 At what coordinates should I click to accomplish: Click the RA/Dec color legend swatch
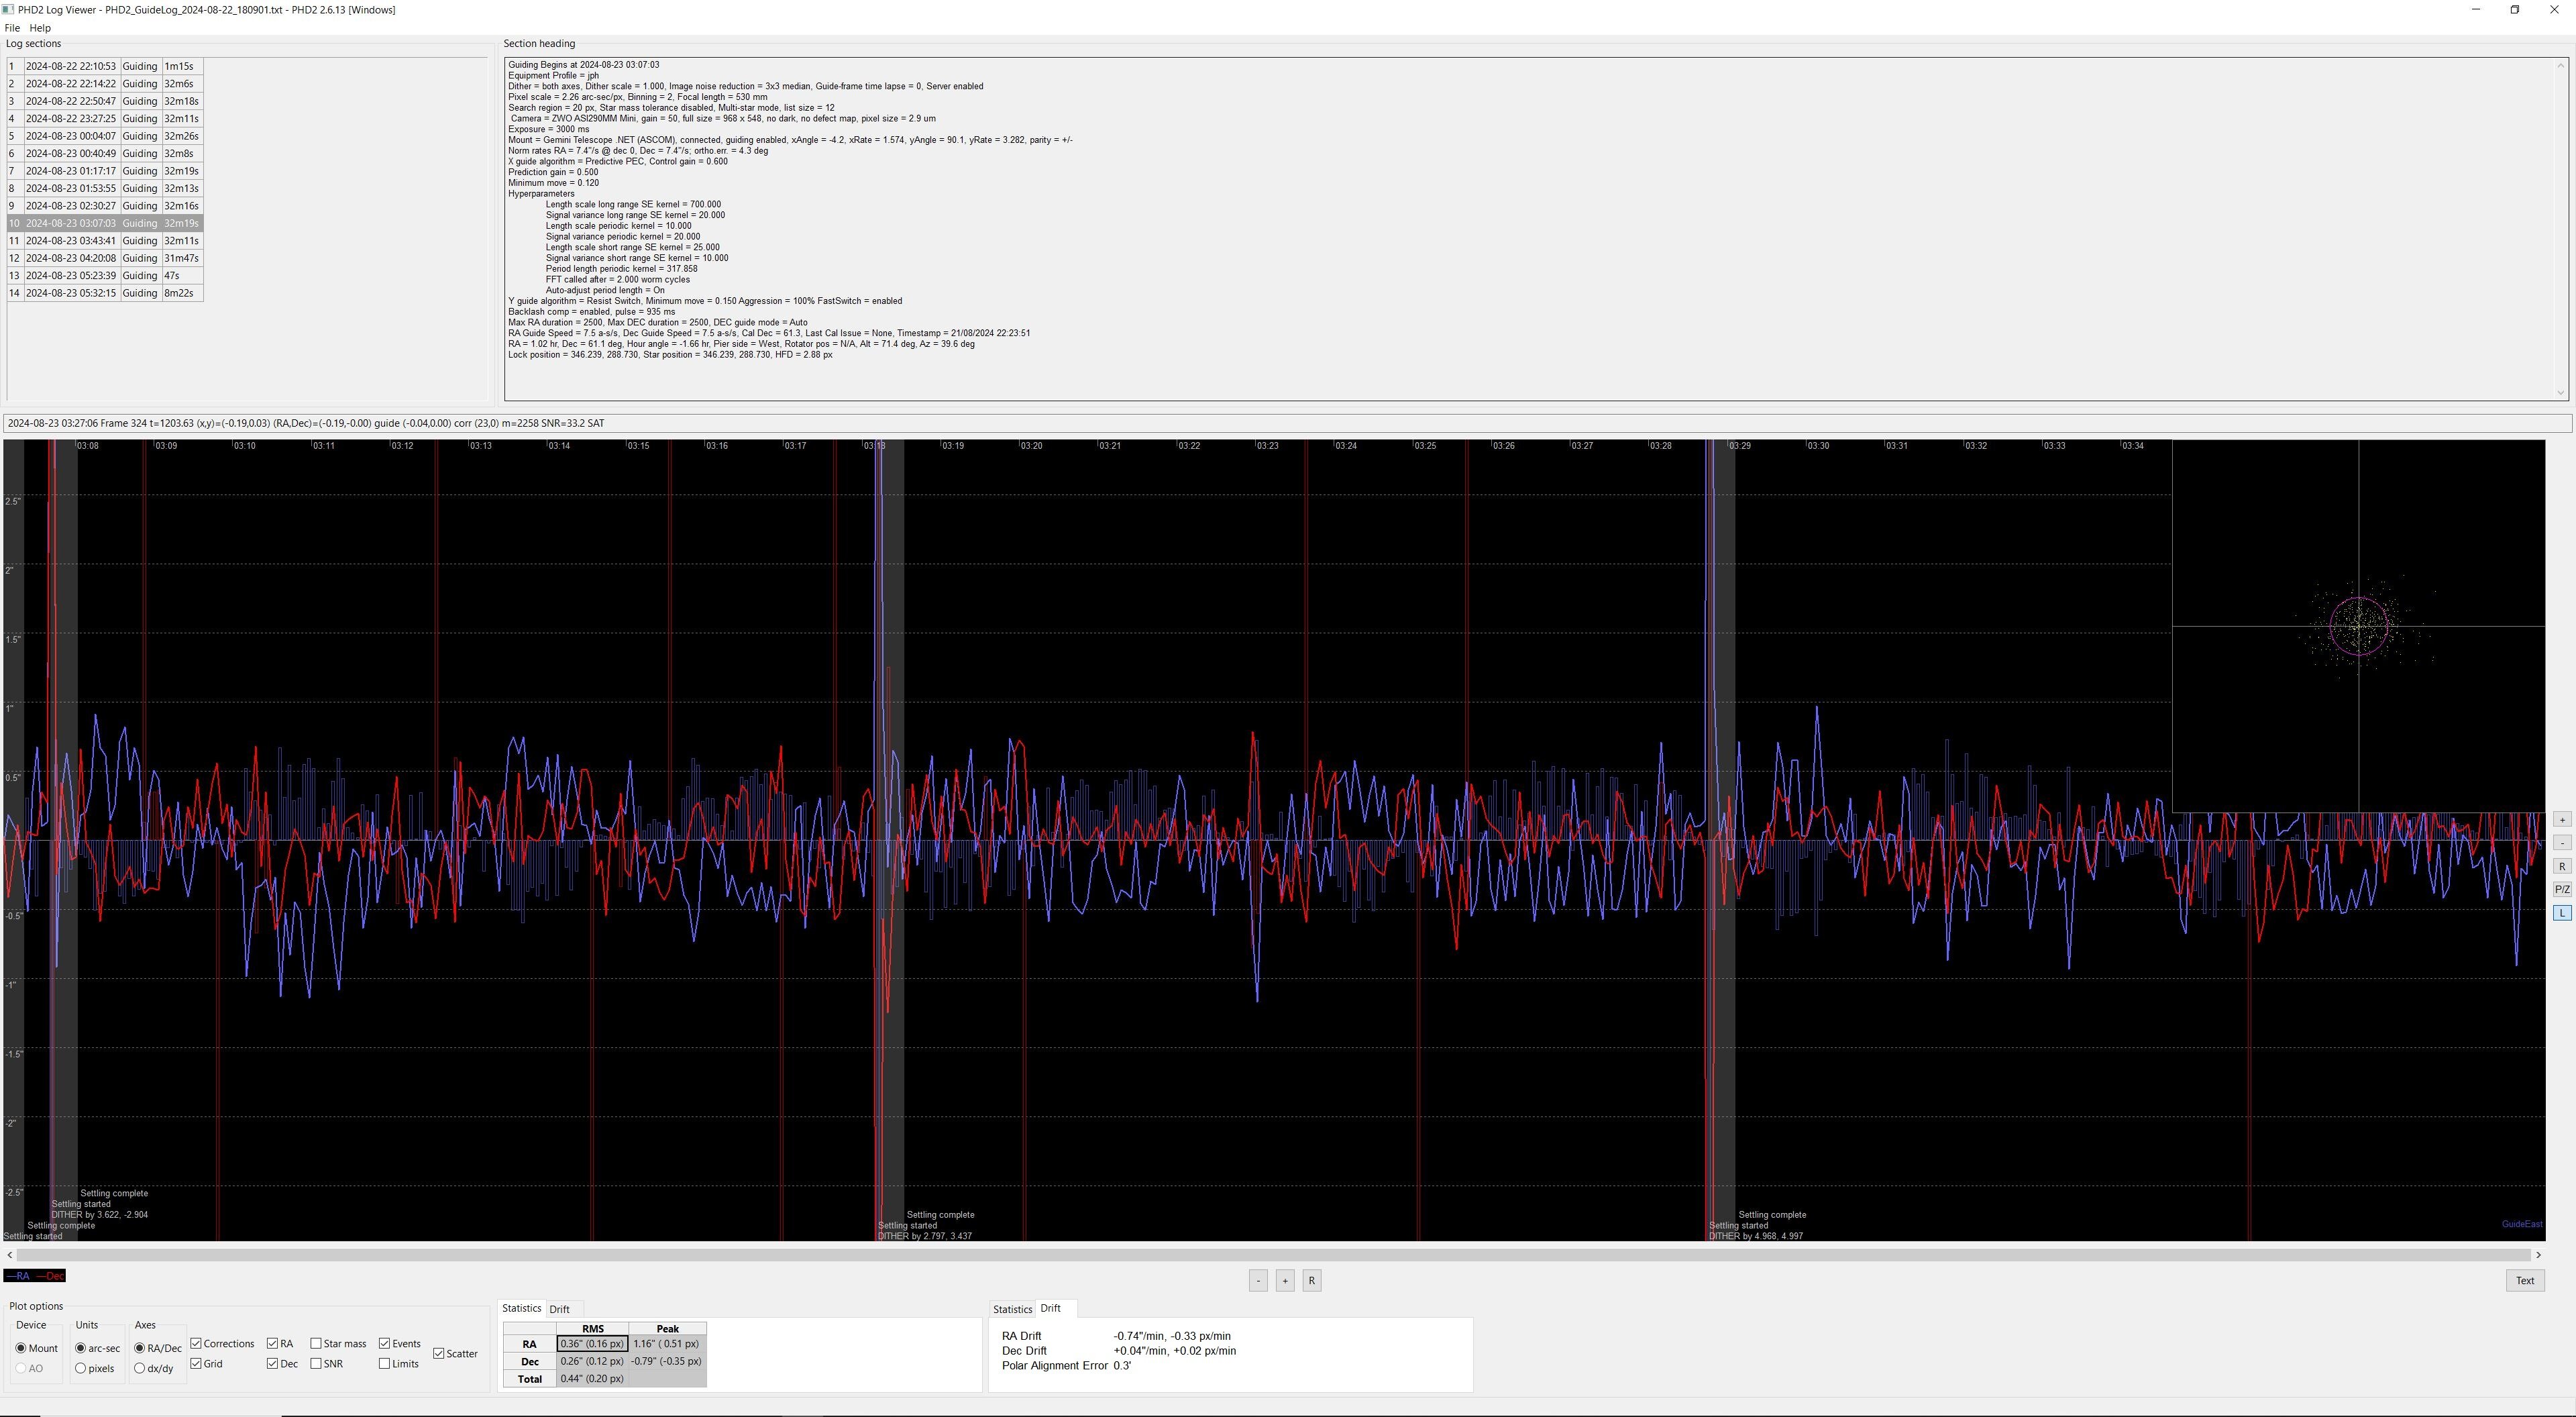tap(35, 1276)
